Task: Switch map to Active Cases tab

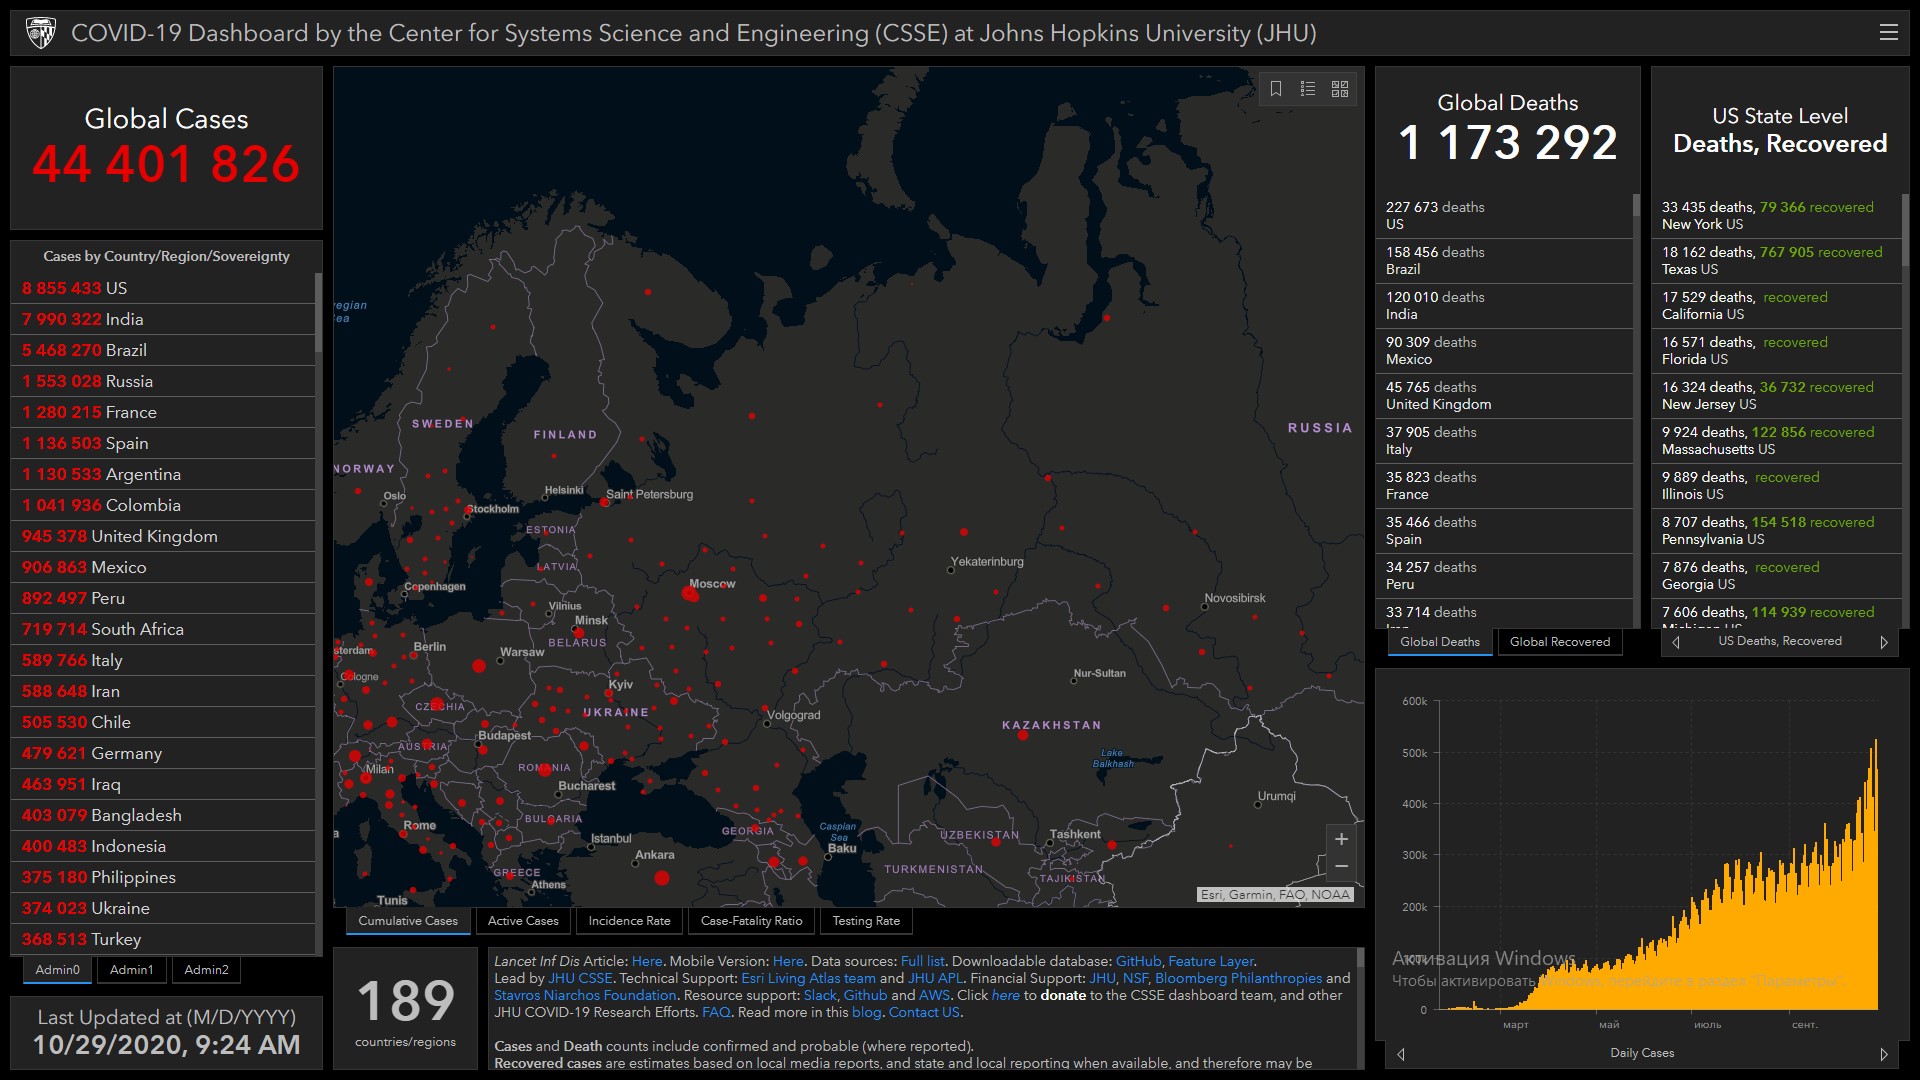Action: (523, 921)
